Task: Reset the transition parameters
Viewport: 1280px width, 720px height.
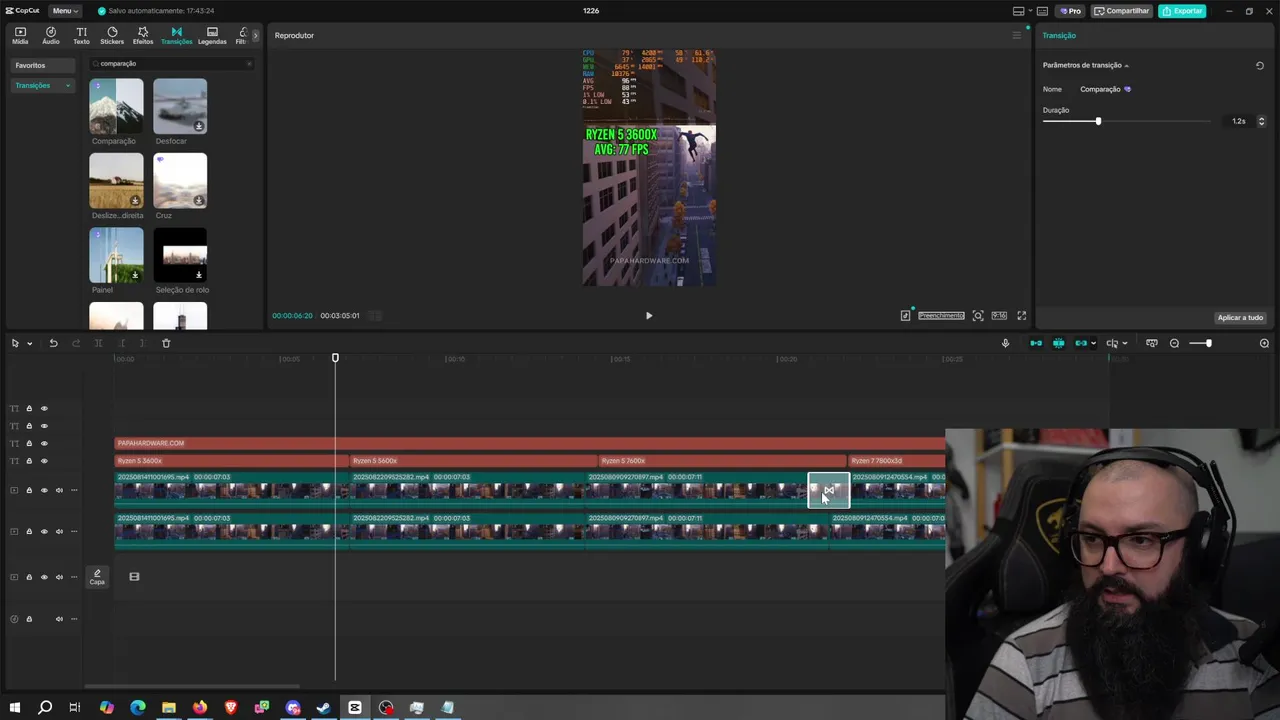Action: (1260, 66)
